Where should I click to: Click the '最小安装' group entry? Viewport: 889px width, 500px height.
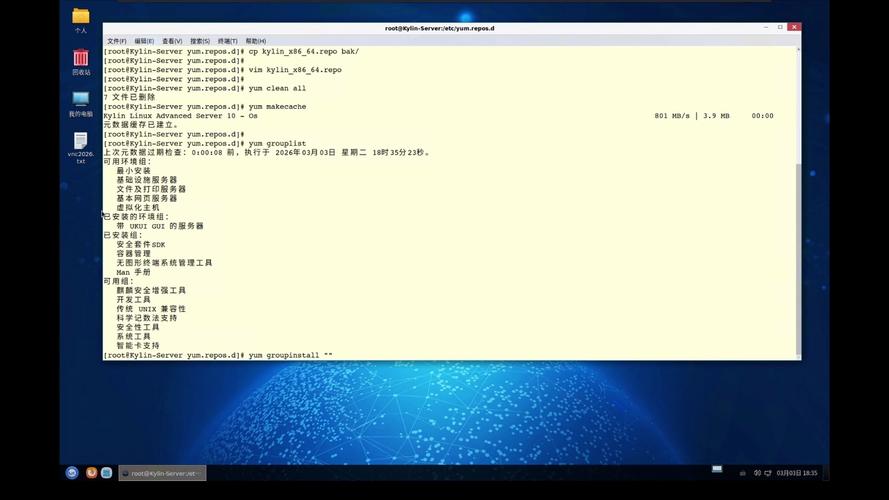coord(134,171)
